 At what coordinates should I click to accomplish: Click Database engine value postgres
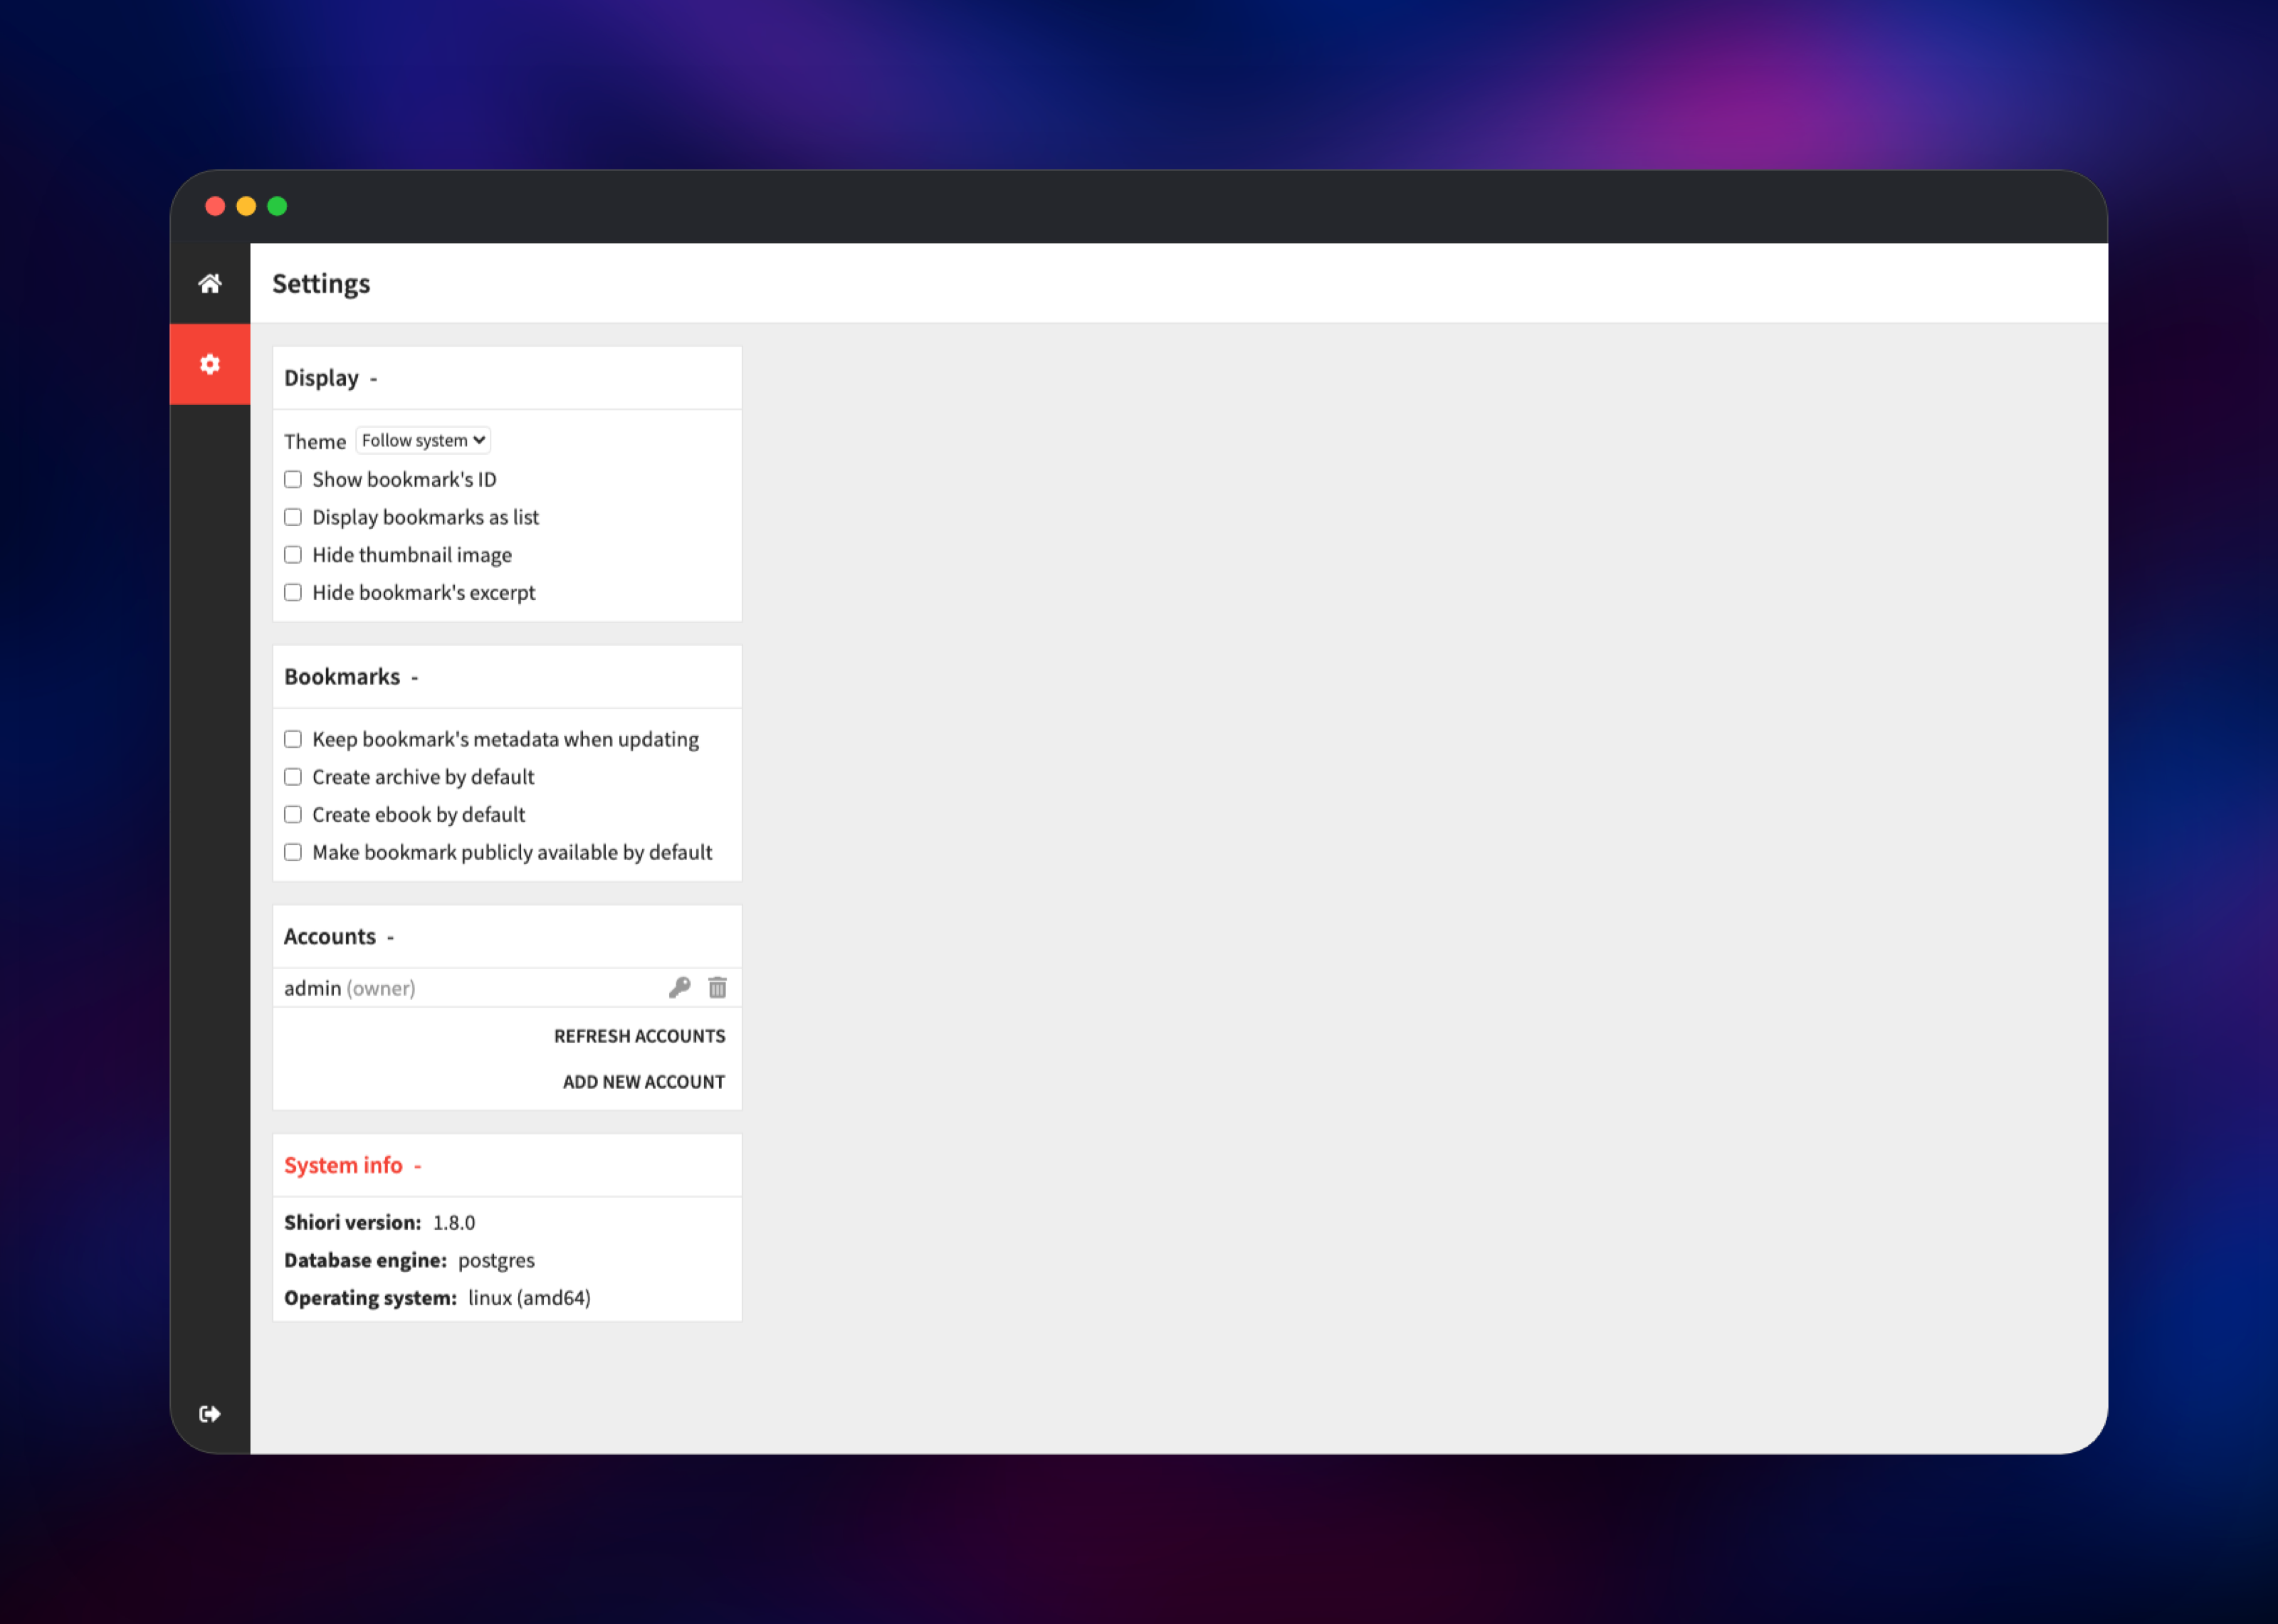496,1261
